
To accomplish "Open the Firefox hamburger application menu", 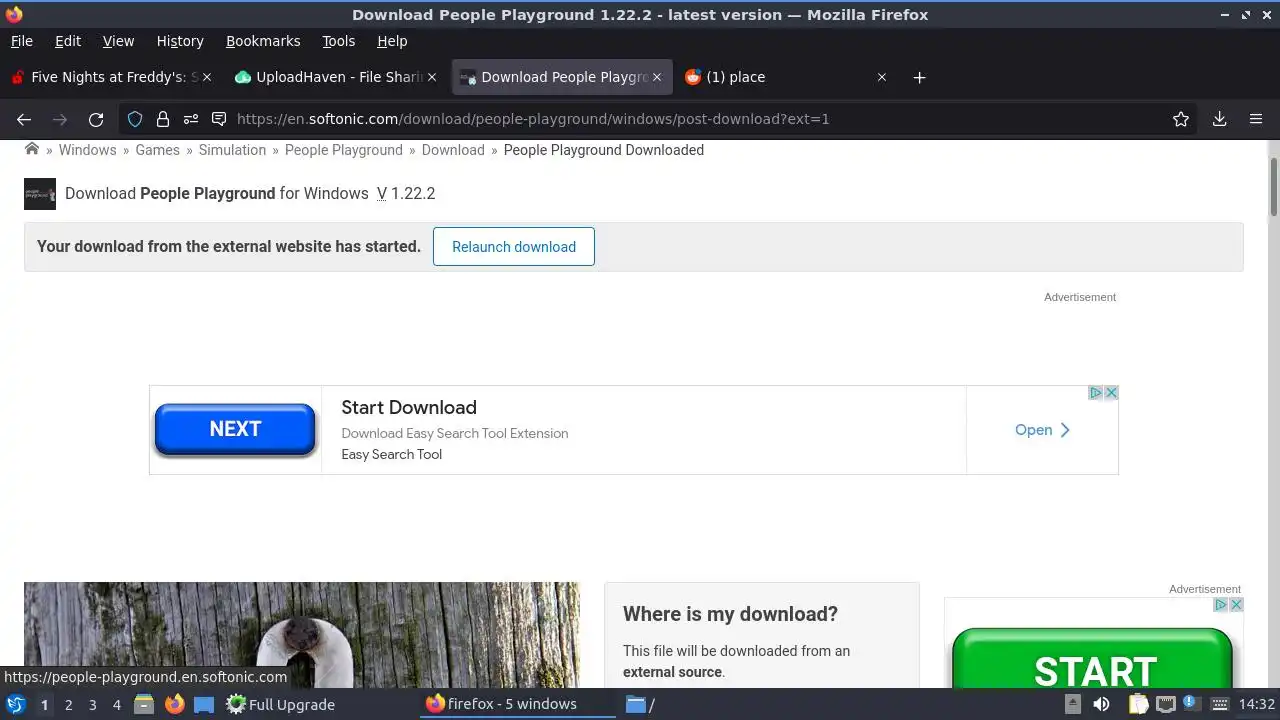I will [x=1256, y=119].
